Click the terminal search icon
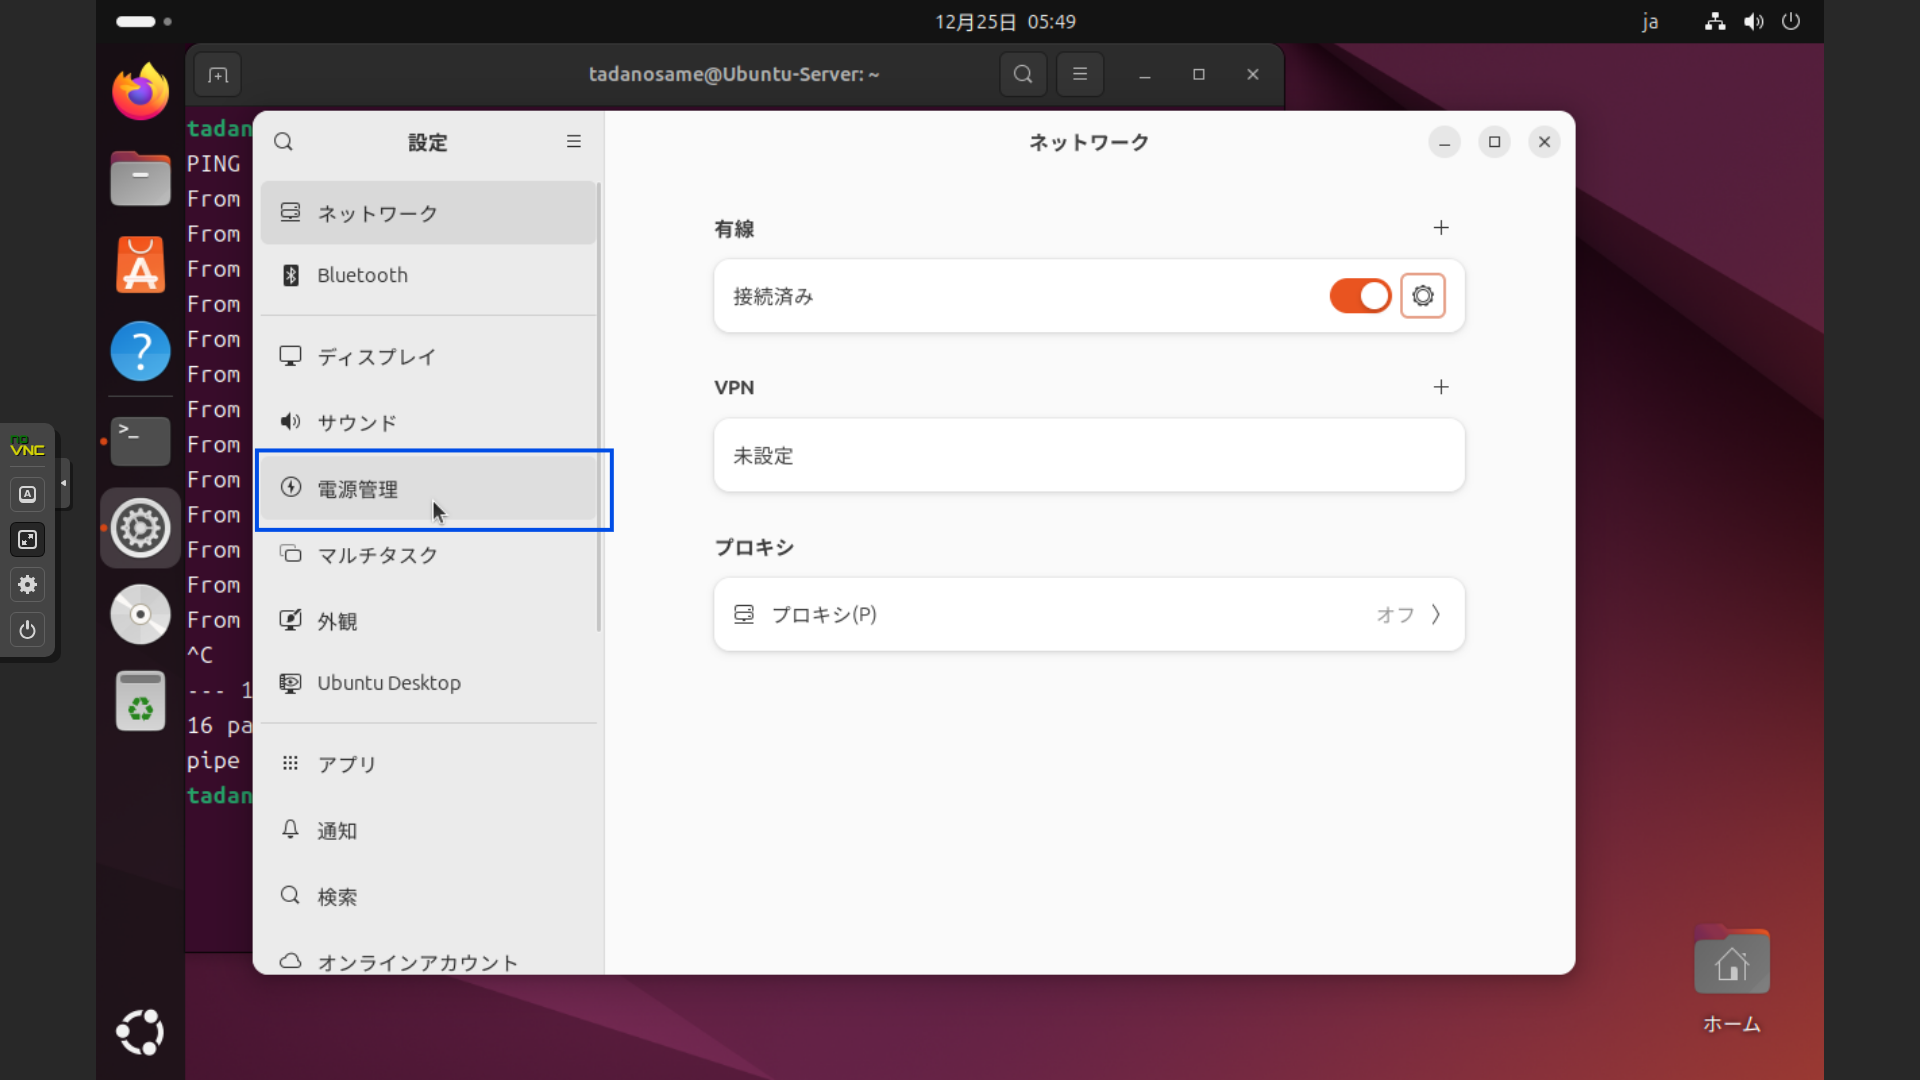 tap(1022, 75)
